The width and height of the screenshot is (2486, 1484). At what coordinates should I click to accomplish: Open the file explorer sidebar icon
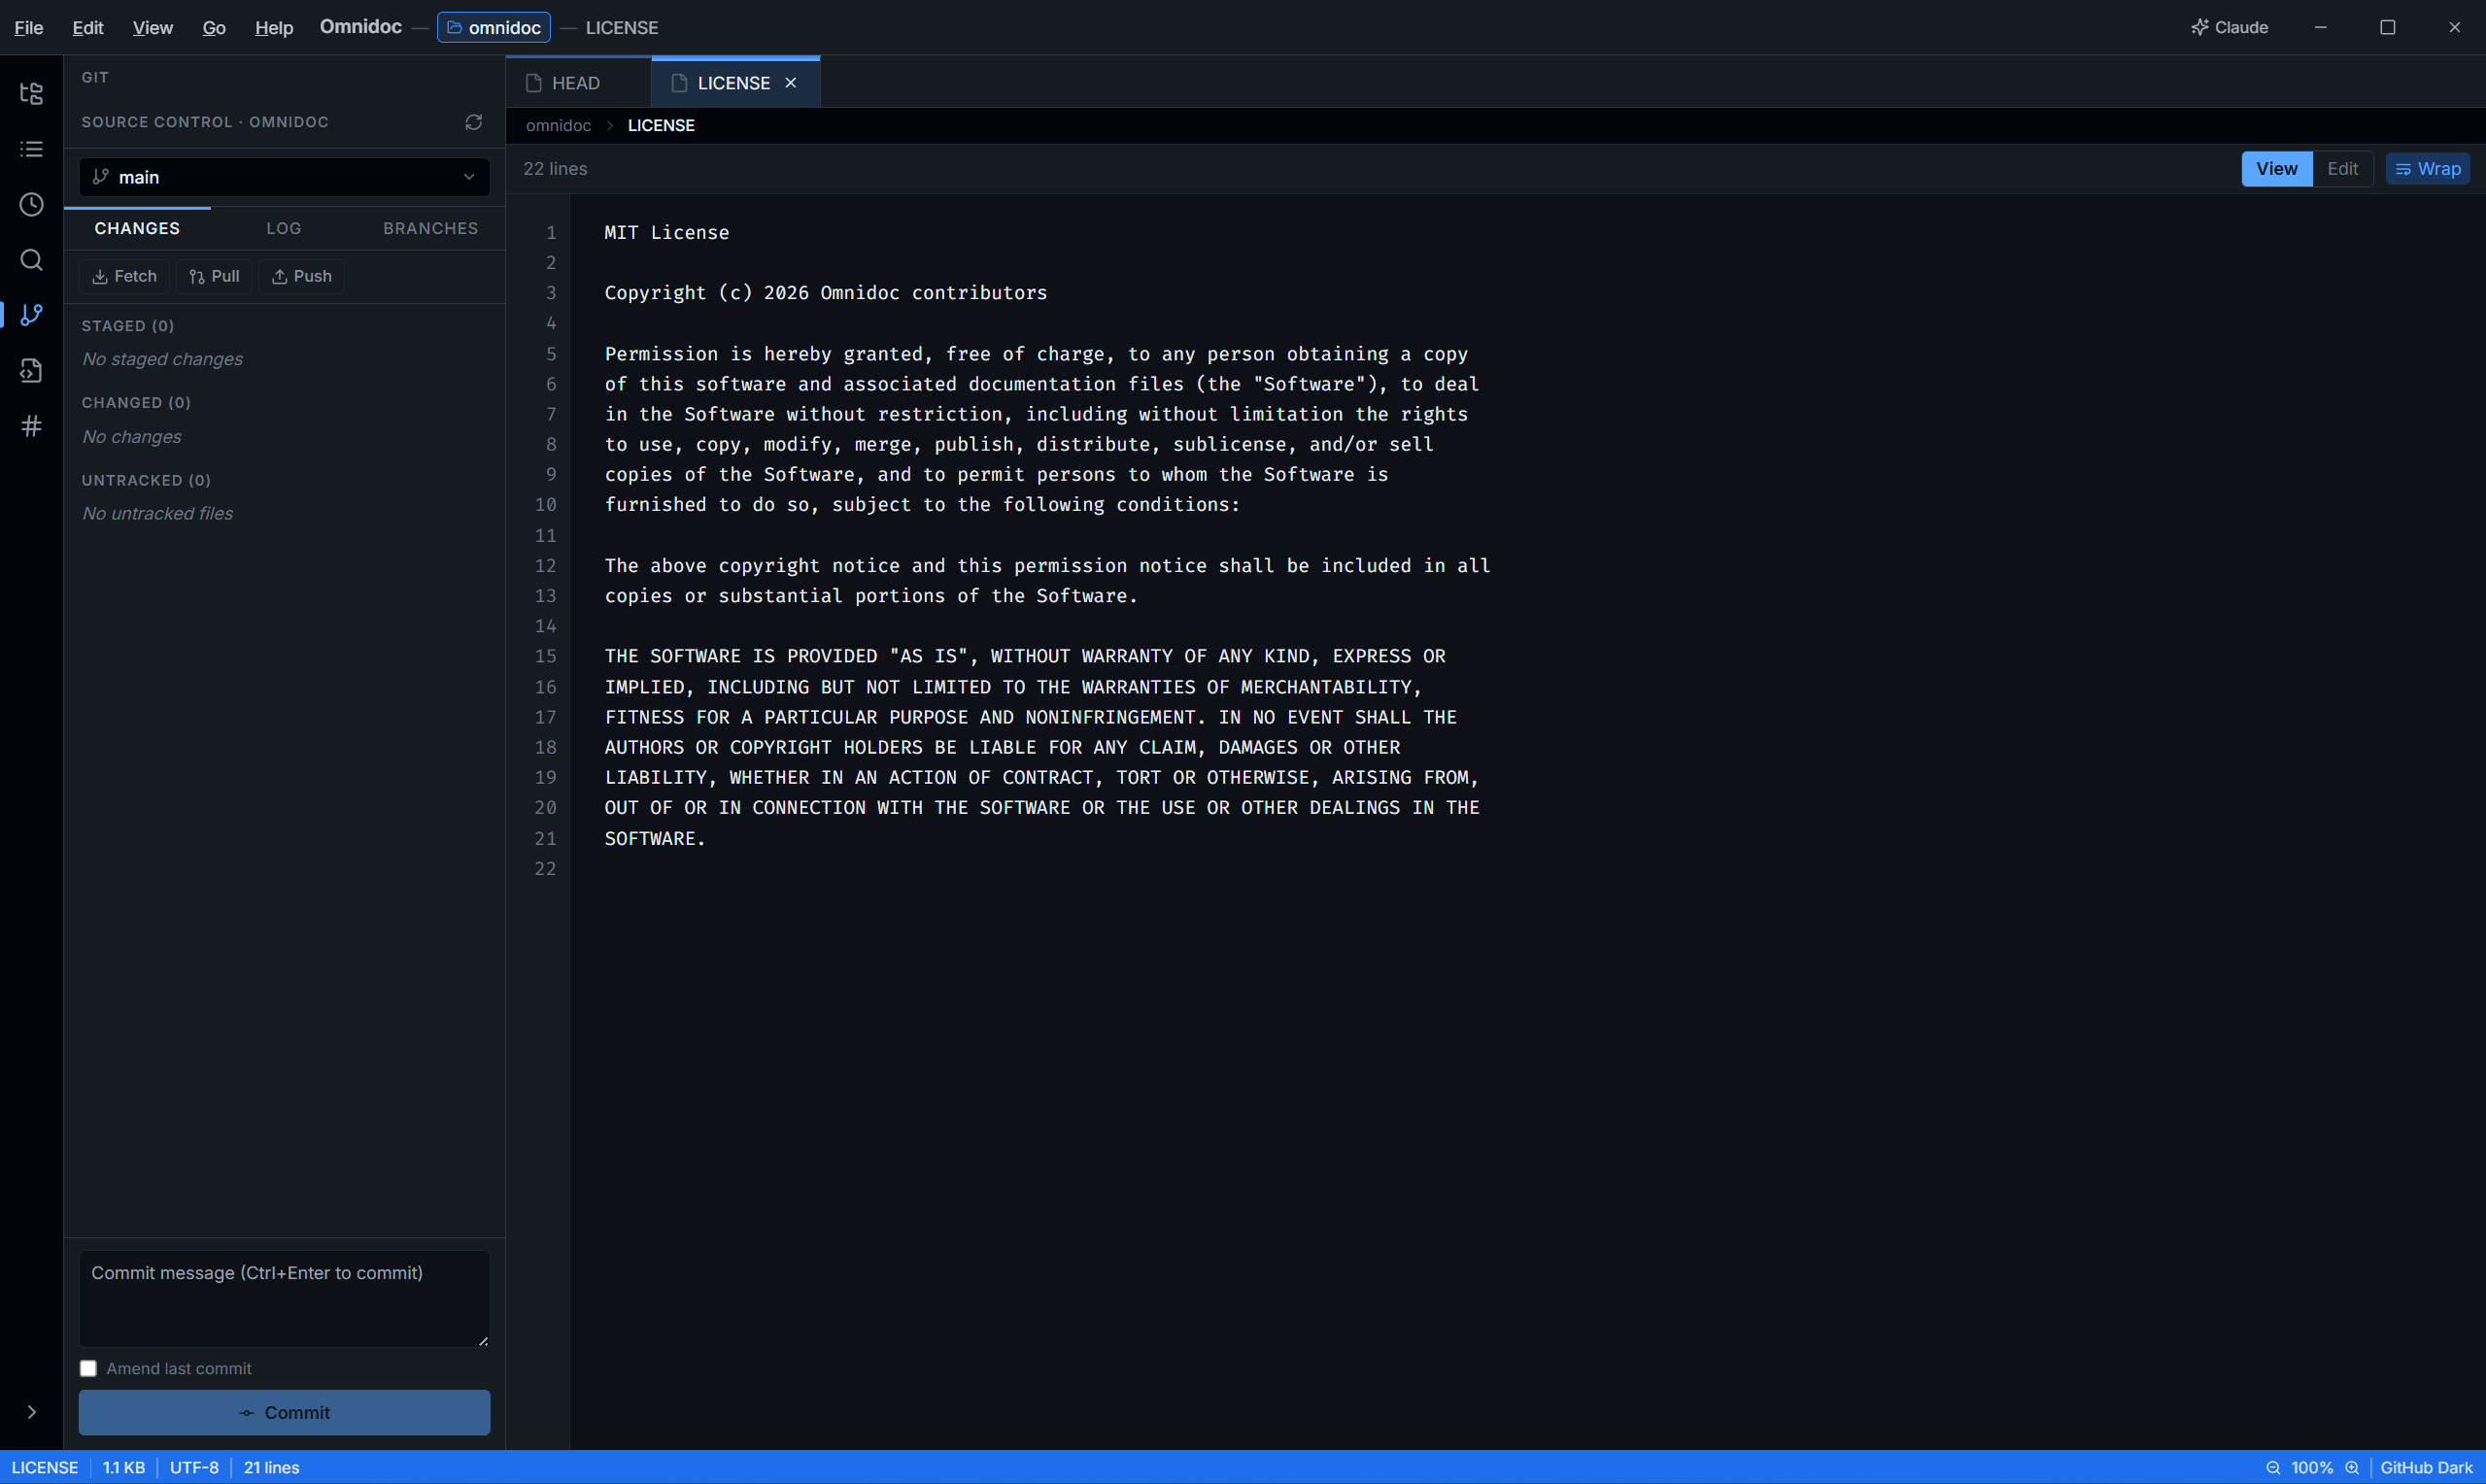tap(31, 93)
